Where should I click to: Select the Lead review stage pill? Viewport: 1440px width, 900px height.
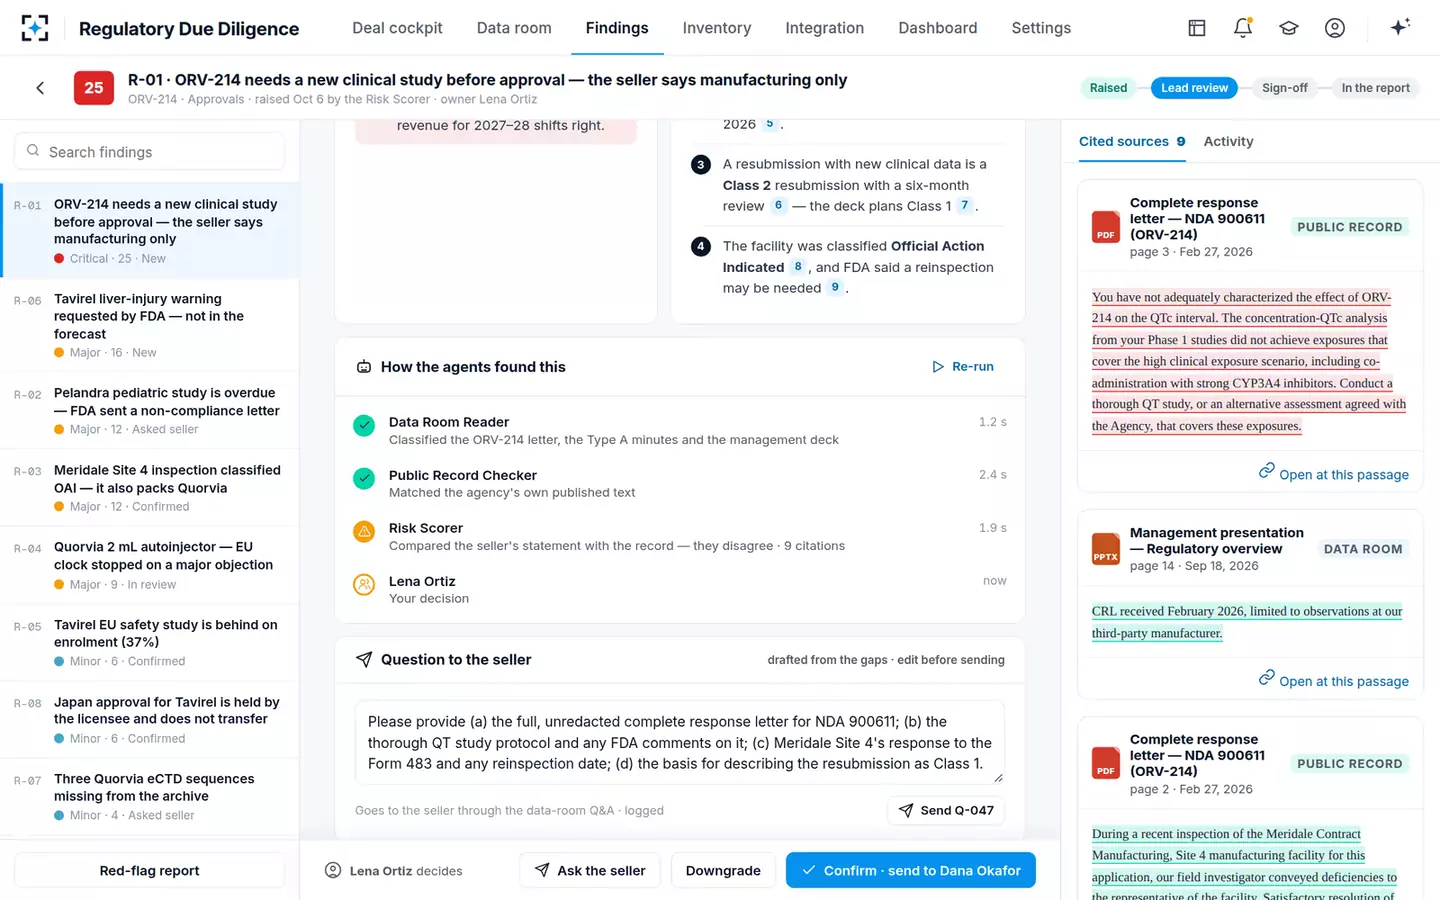1194,88
